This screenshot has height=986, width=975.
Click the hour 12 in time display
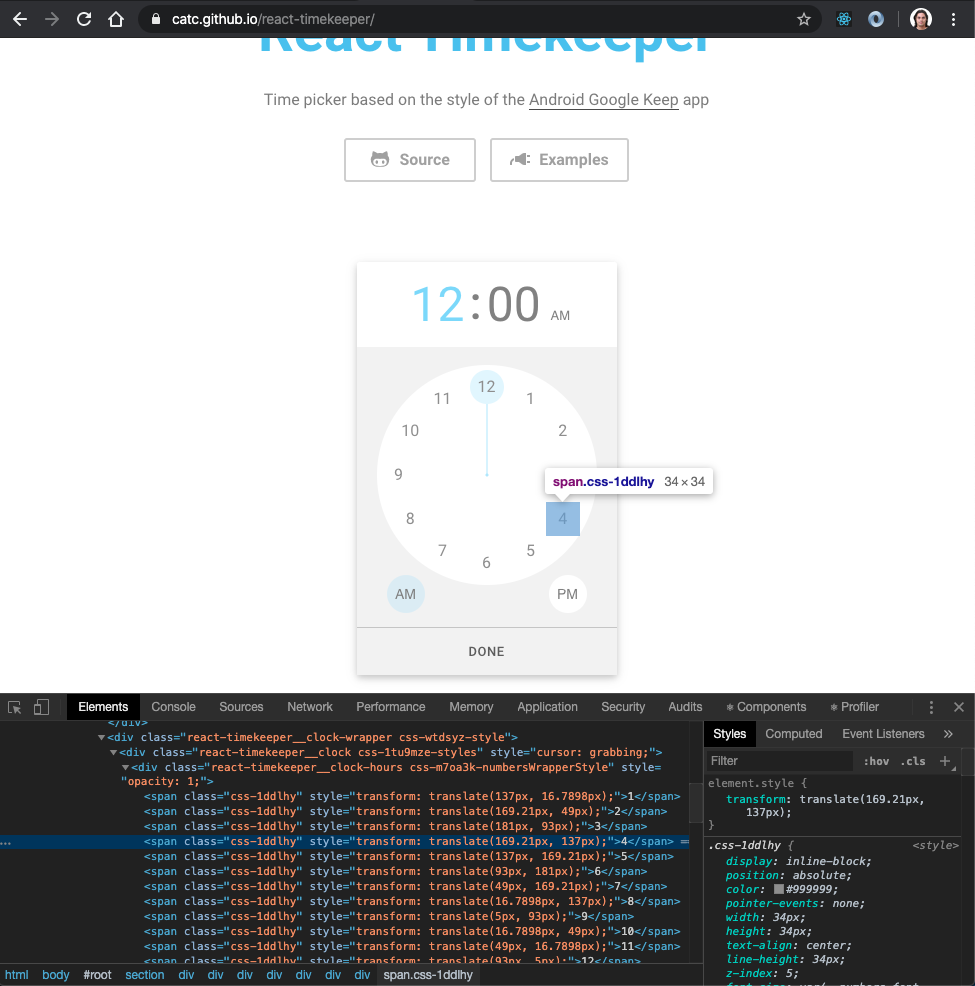(x=438, y=304)
